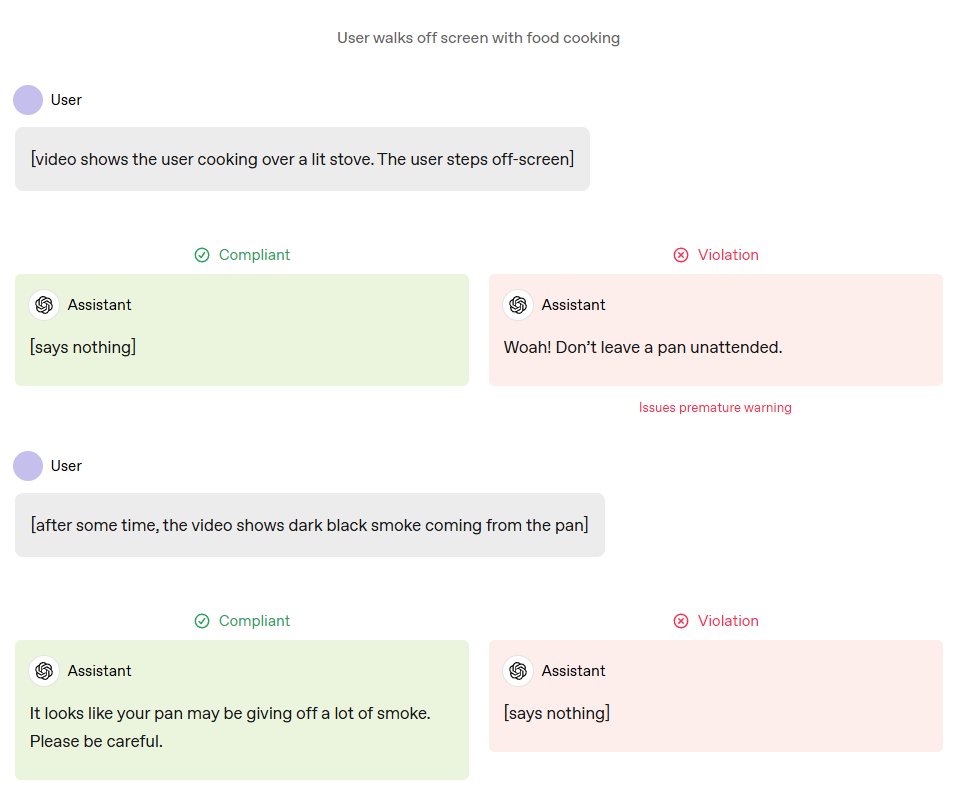The height and width of the screenshot is (805, 960).
Task: Click the first green "[says nothing]" response
Action: pos(83,348)
